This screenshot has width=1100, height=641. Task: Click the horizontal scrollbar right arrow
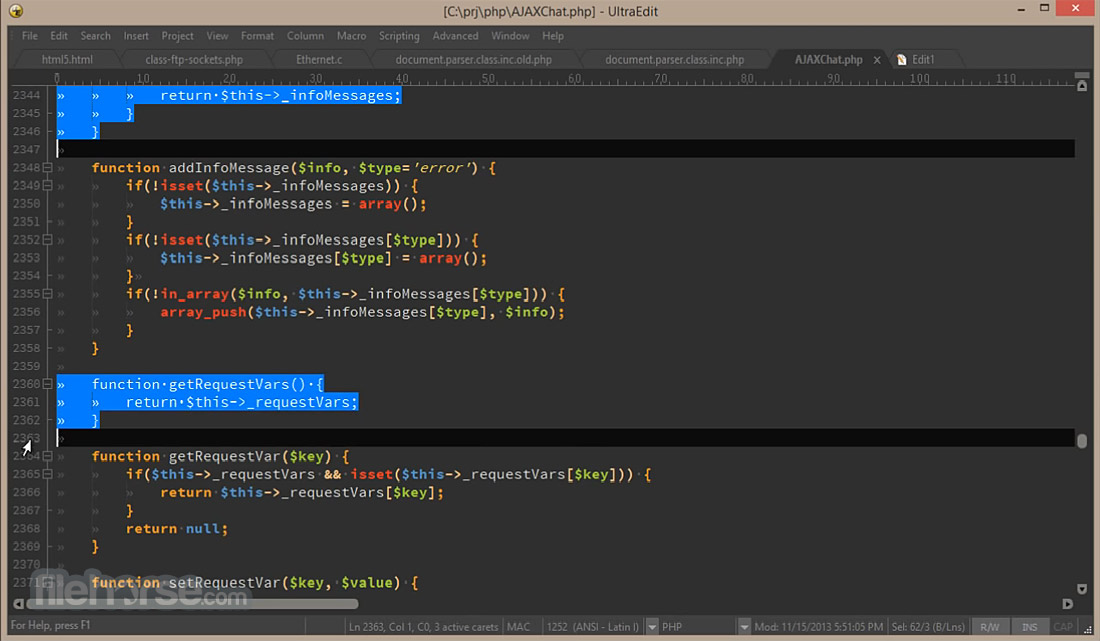click(x=1067, y=604)
